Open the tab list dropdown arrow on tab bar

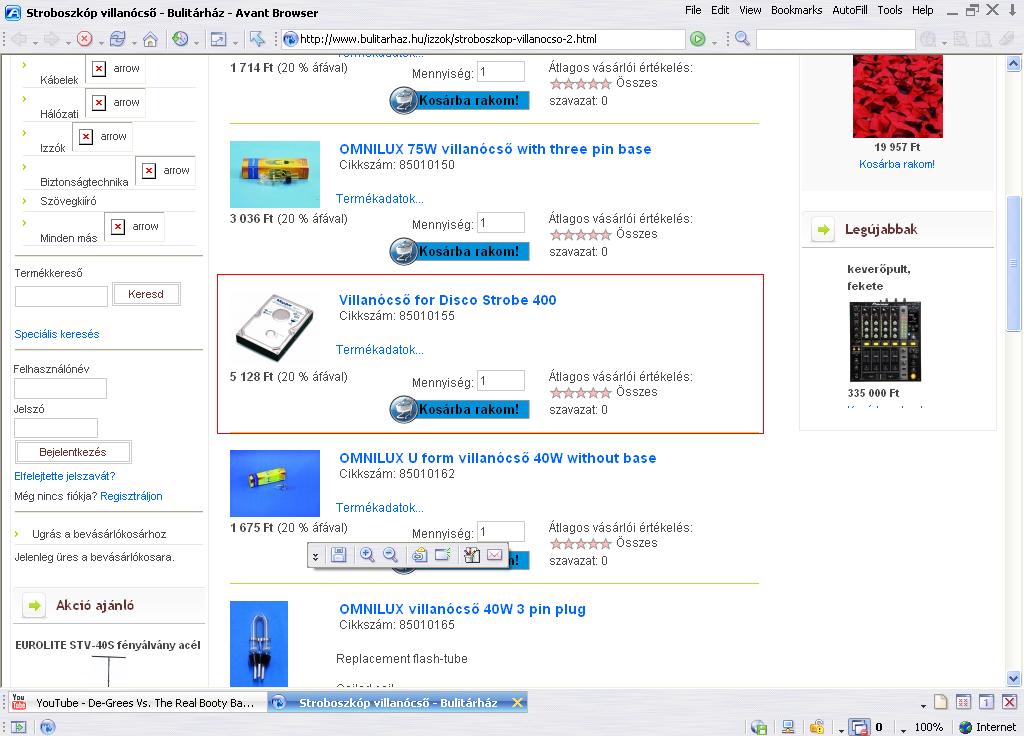[x=923, y=705]
